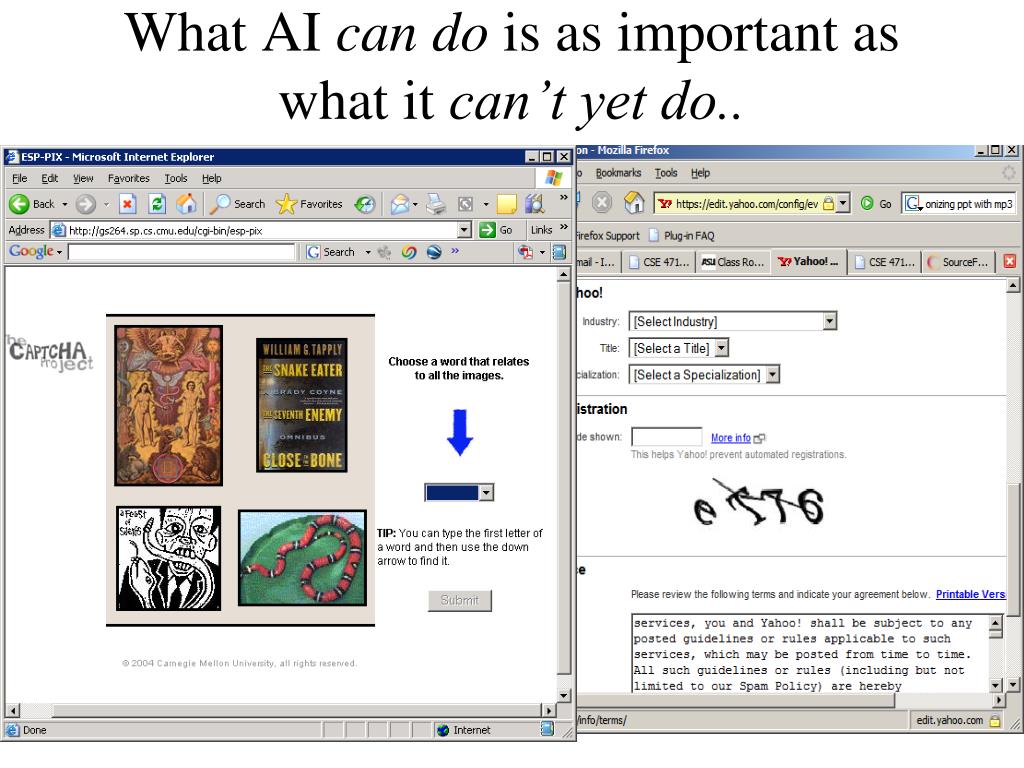Screen dimensions: 1024x768
Task: Click the Plug-in FAQ bookmark in Firefox
Action: [x=682, y=236]
